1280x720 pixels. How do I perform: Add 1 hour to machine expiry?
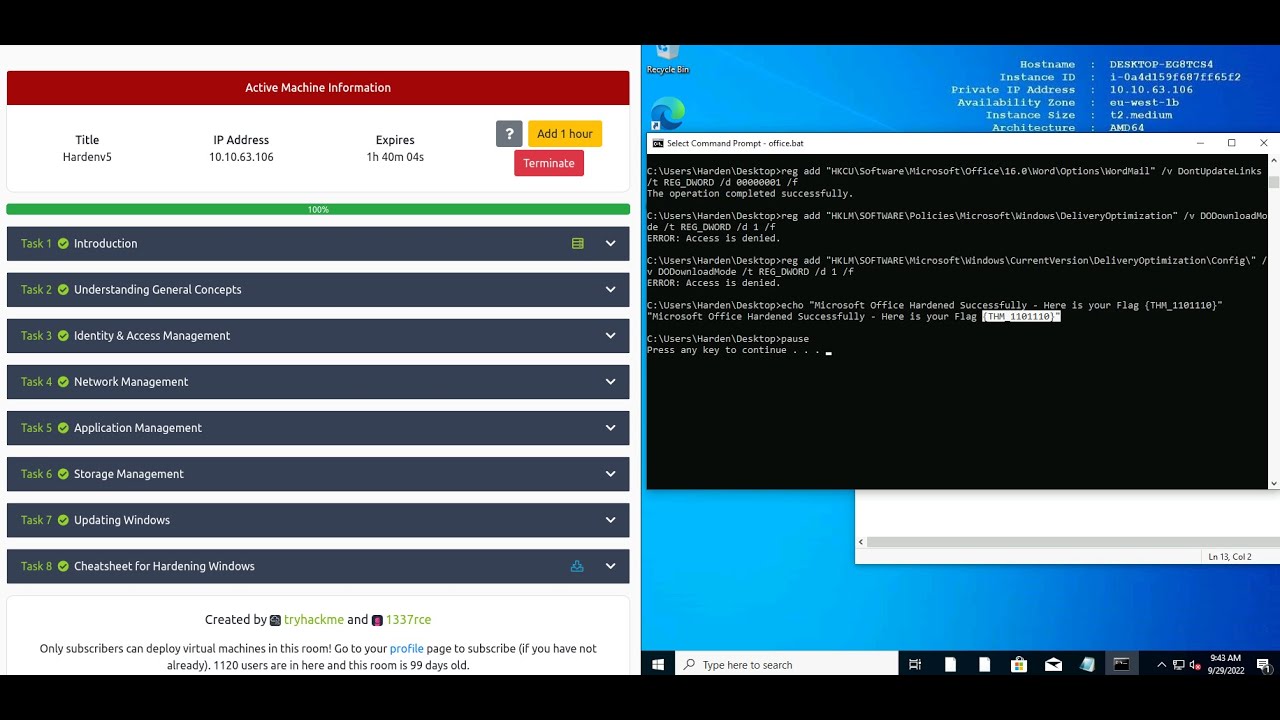[565, 133]
